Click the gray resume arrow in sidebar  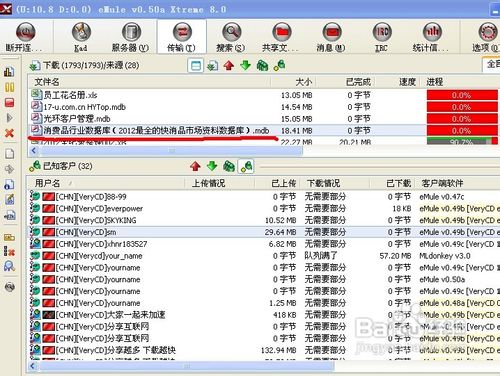tap(9, 118)
